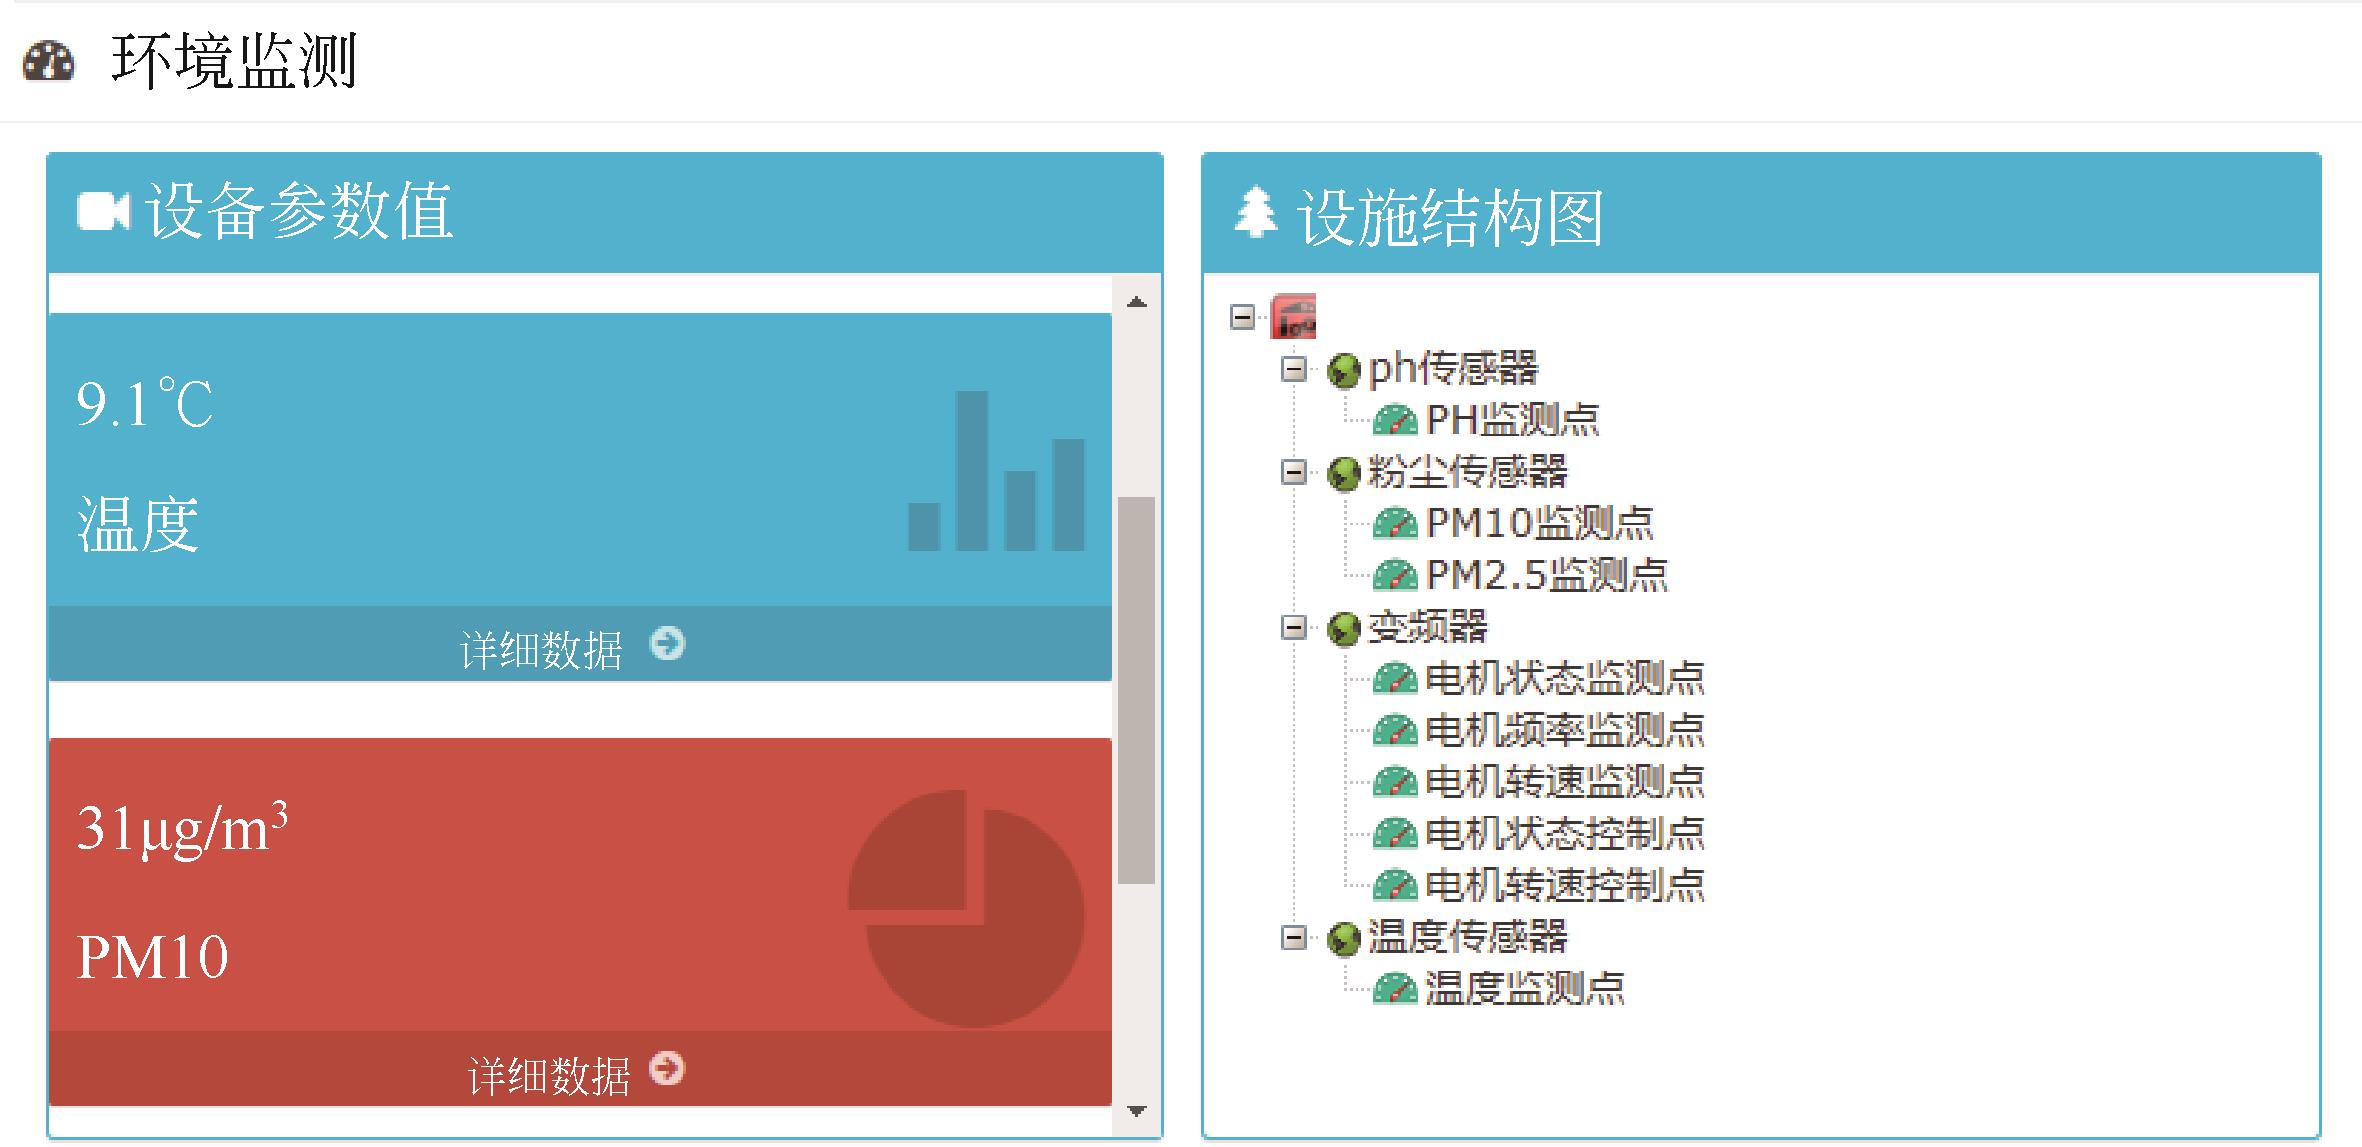This screenshot has height=1147, width=2362.
Task: Click the dashboard gauge icon beside 环境监测
Action: coord(48,62)
